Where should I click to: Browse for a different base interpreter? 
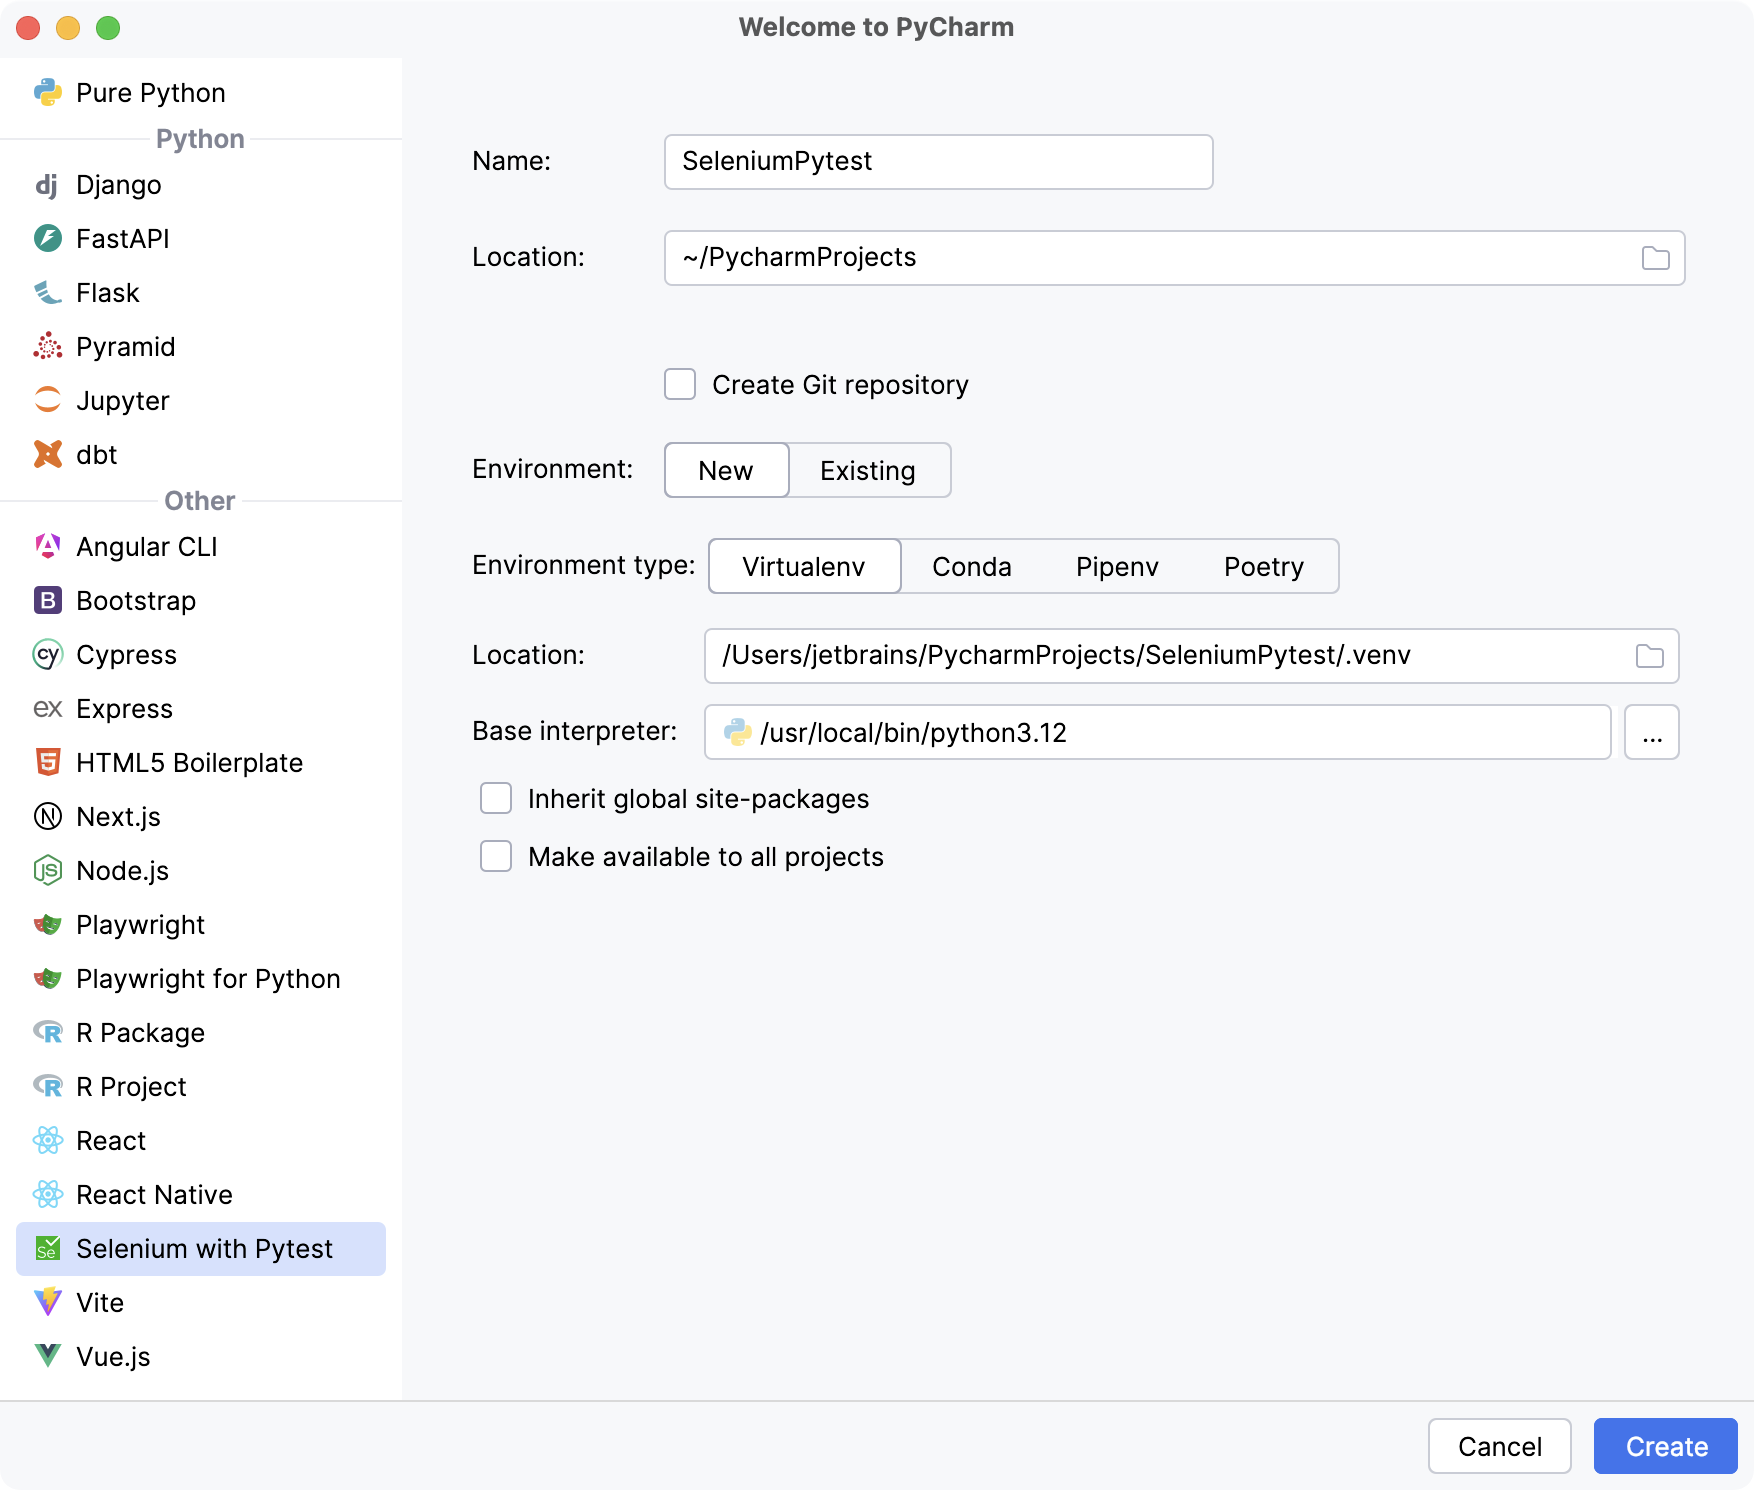click(1651, 732)
